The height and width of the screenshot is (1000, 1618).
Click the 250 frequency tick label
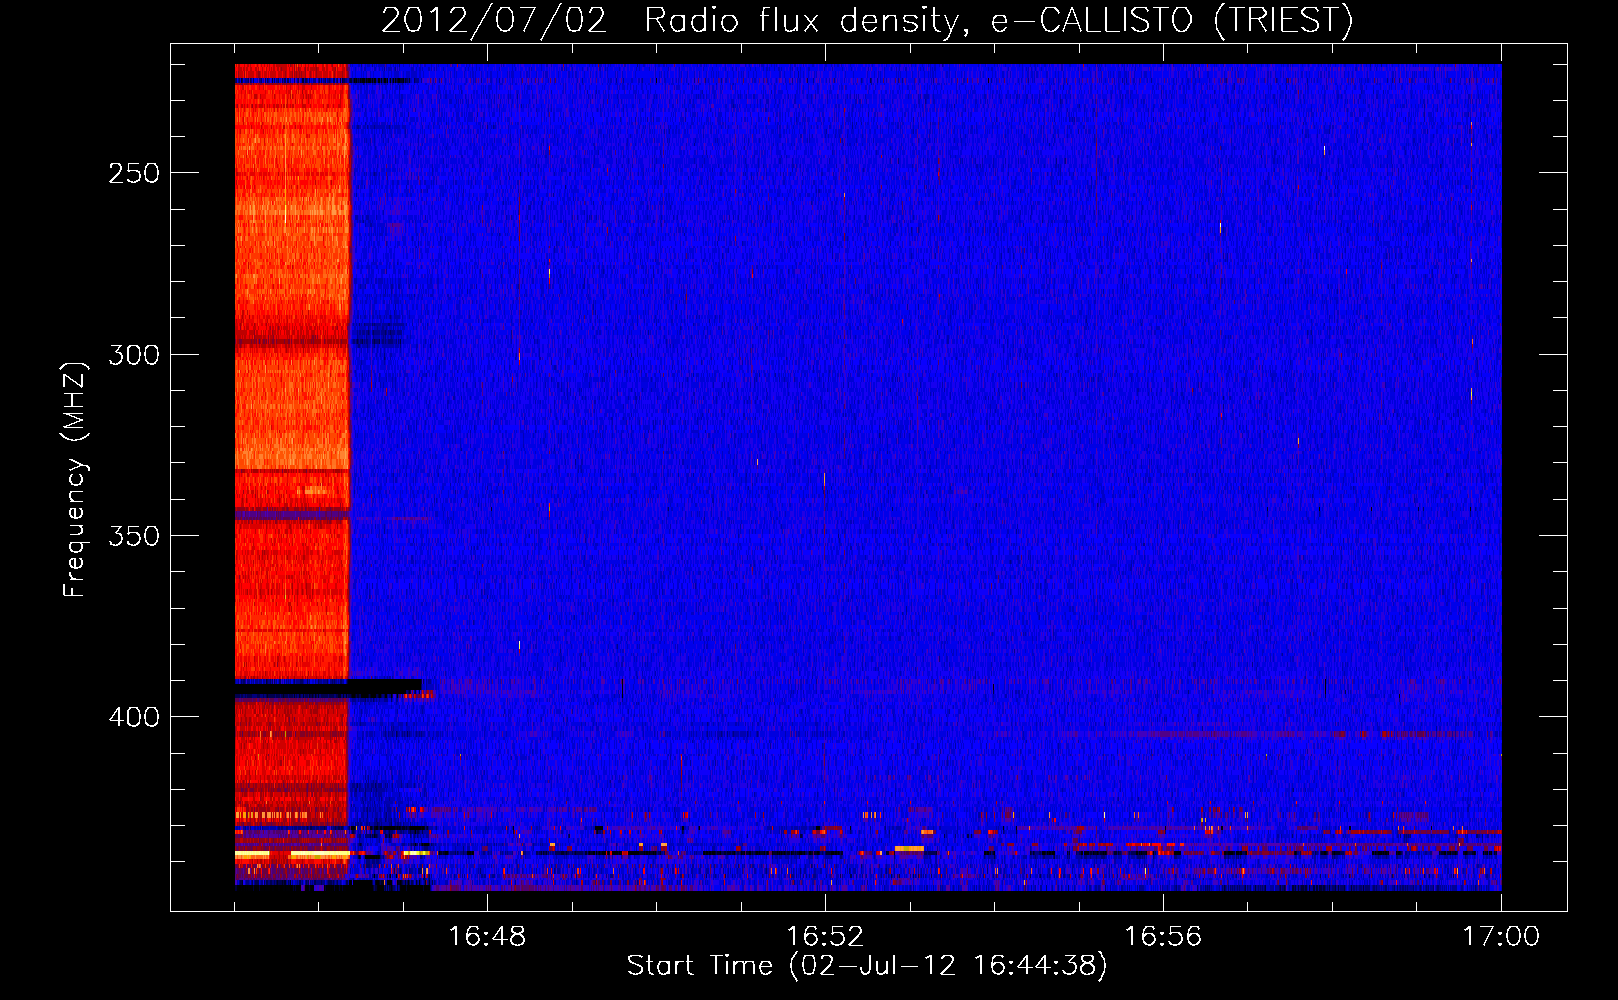134,173
